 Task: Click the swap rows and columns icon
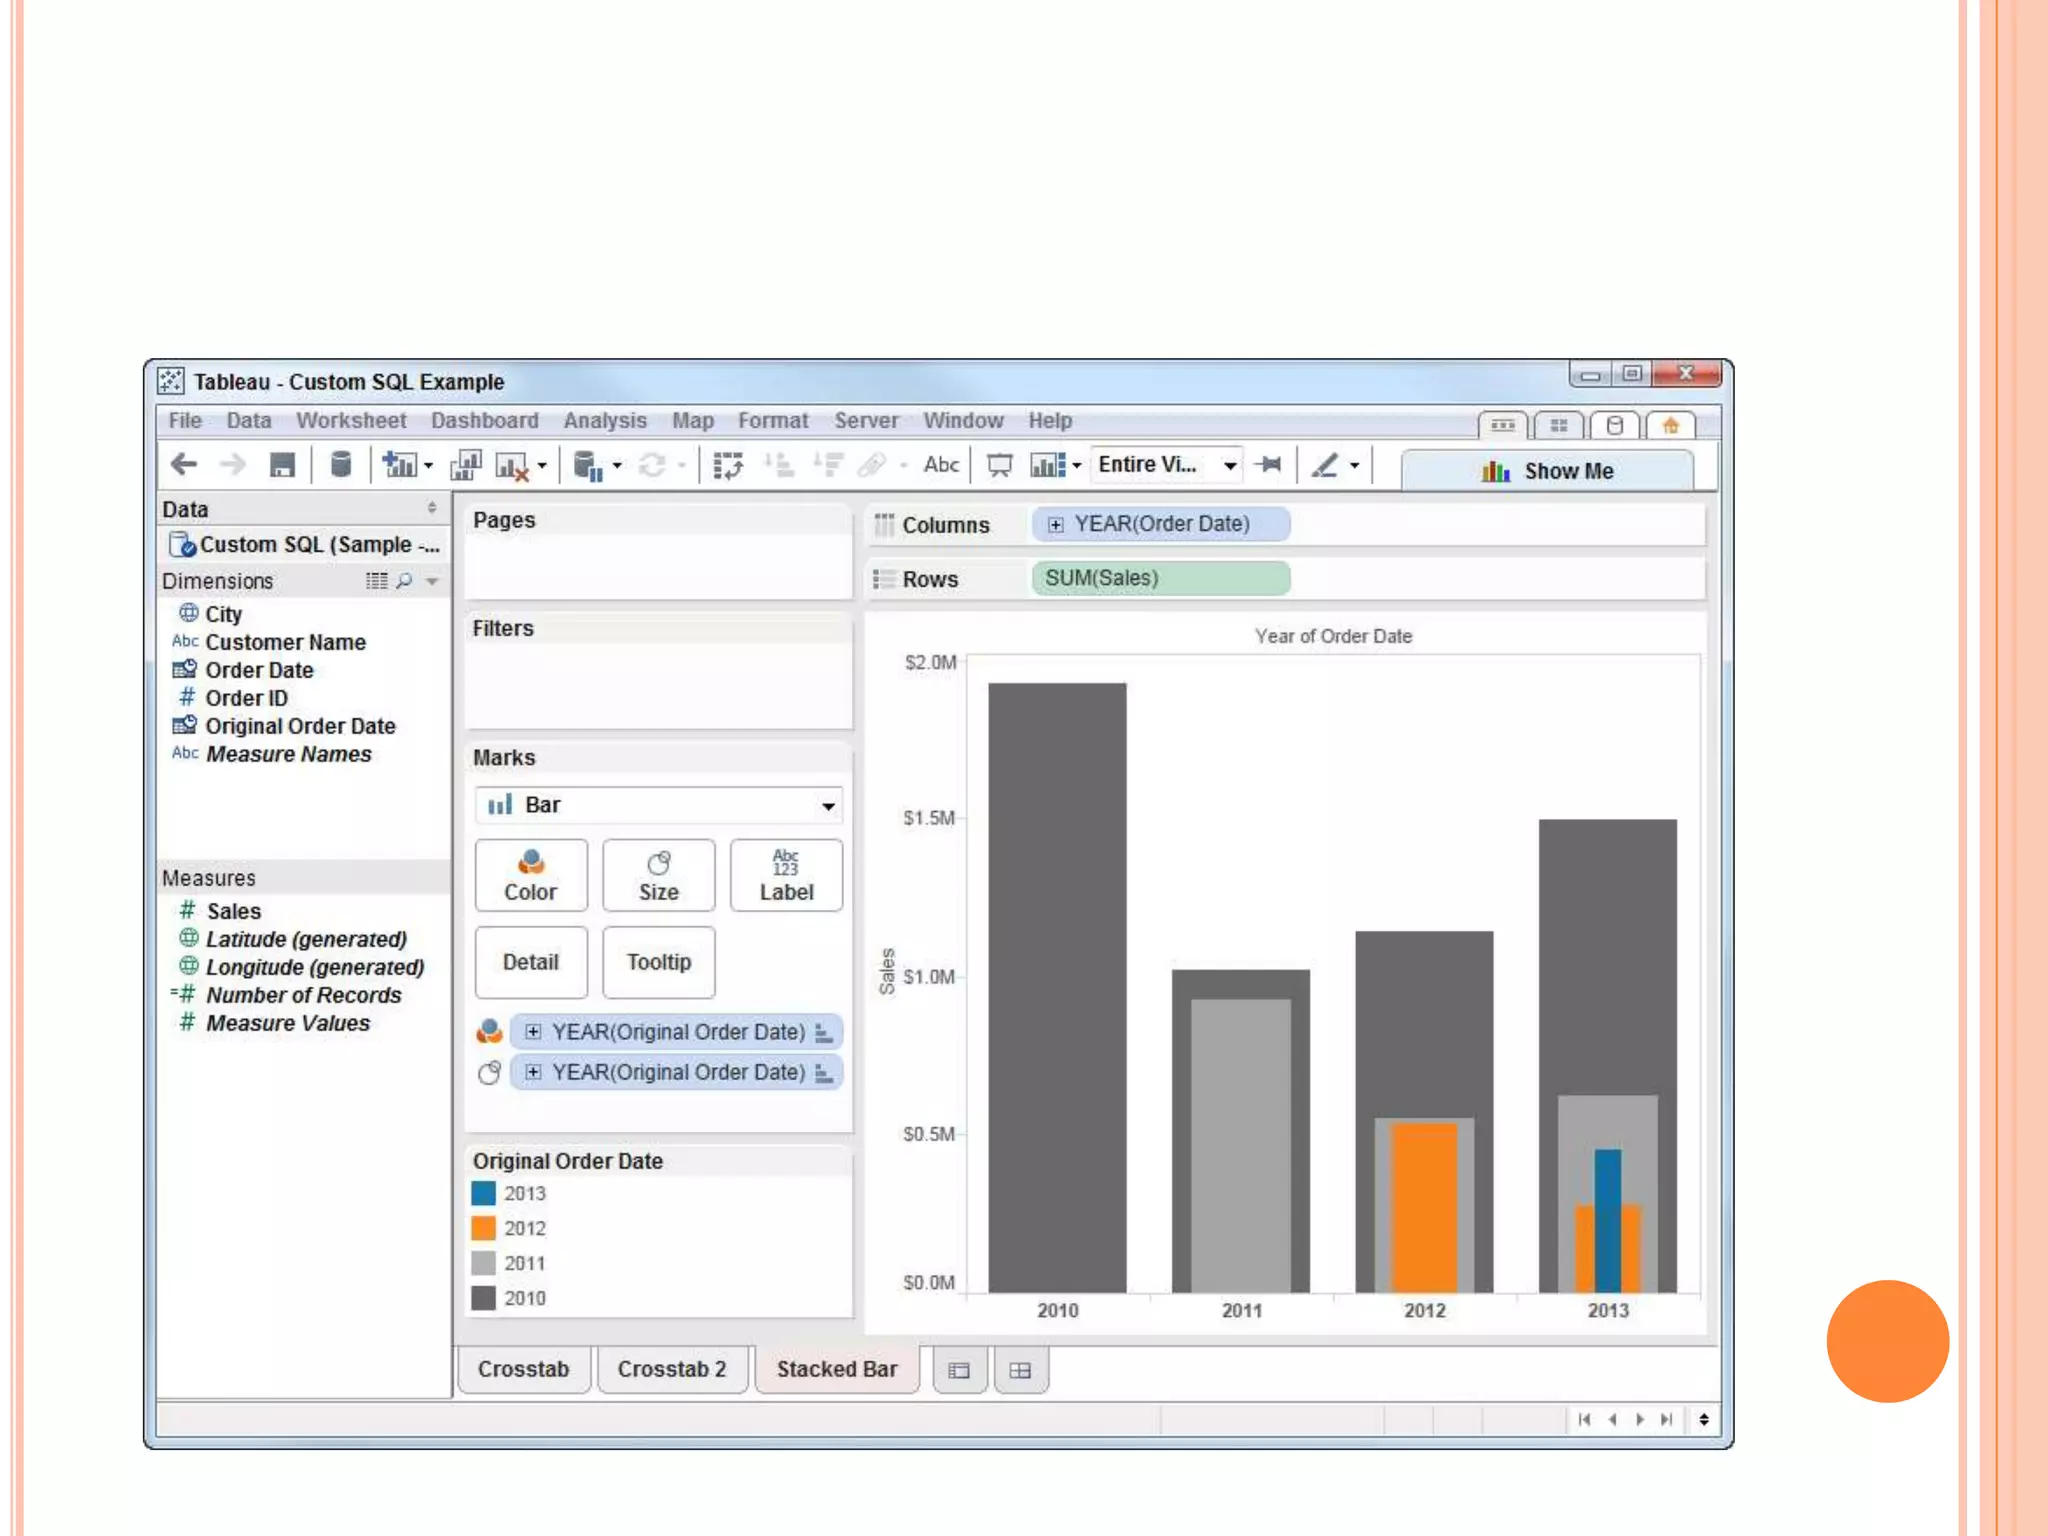point(728,465)
